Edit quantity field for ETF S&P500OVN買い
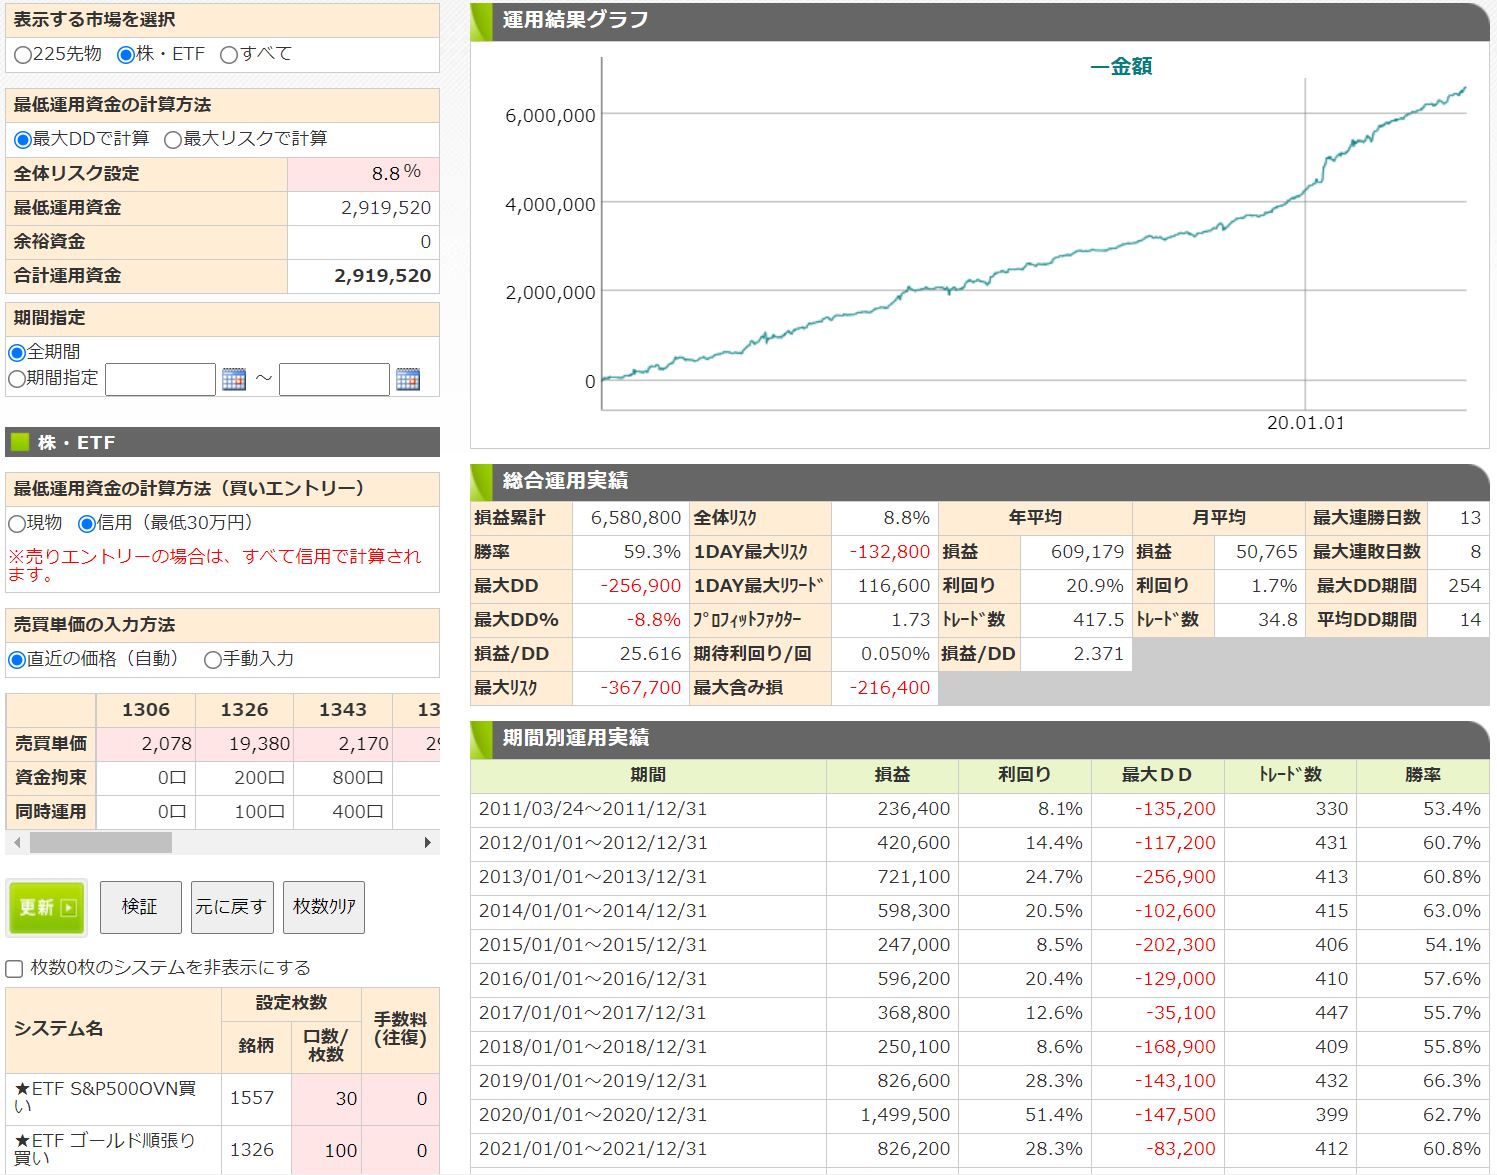1497x1175 pixels. pos(326,1098)
